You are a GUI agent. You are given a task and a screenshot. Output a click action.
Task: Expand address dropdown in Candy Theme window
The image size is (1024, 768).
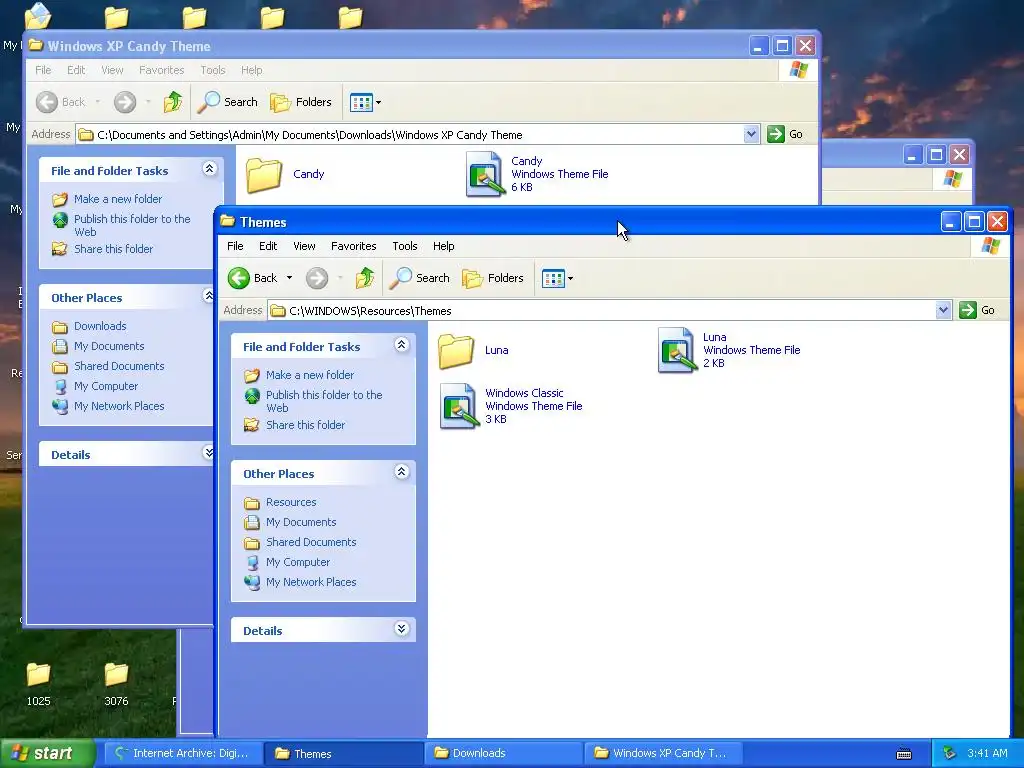[751, 135]
